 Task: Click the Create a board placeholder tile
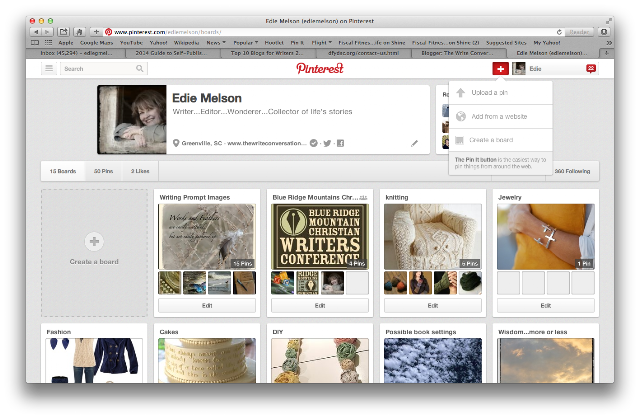tap(94, 253)
